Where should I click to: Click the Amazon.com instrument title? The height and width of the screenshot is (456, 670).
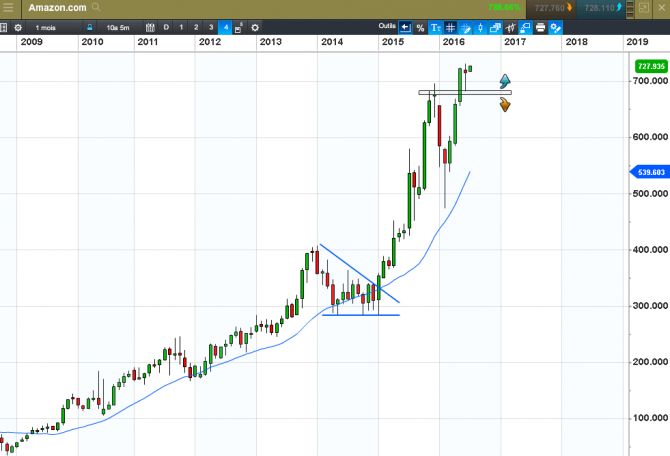pyautogui.click(x=57, y=8)
